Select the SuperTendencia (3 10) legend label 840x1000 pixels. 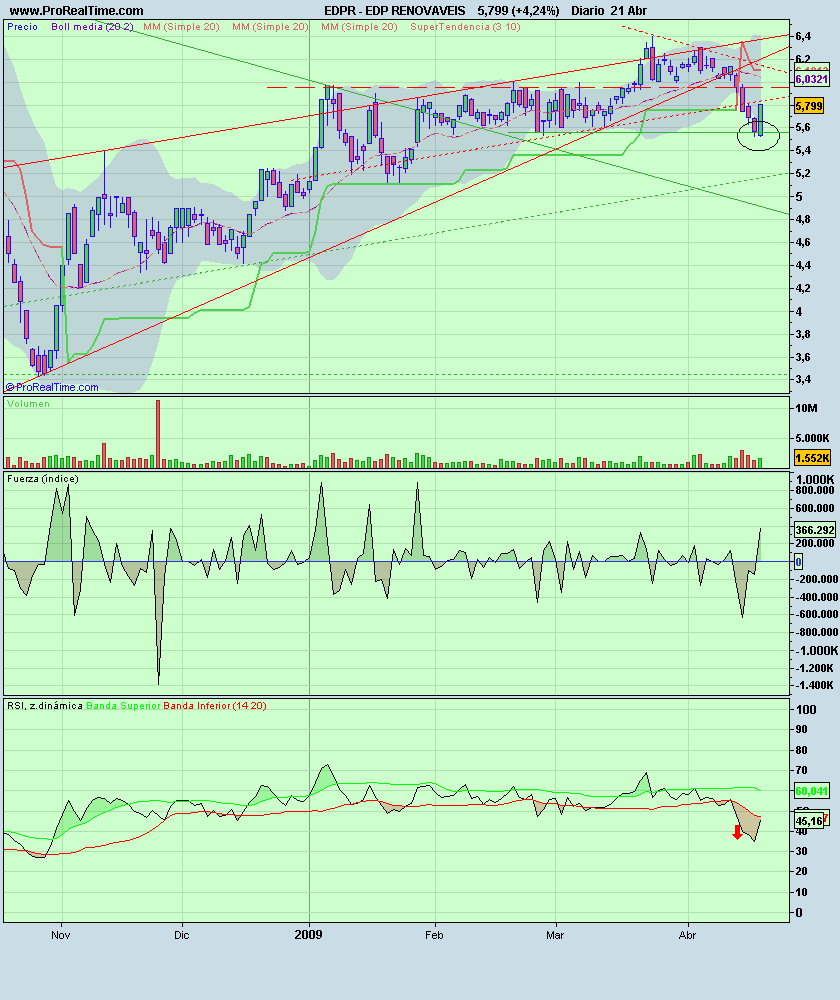pyautogui.click(x=465, y=27)
